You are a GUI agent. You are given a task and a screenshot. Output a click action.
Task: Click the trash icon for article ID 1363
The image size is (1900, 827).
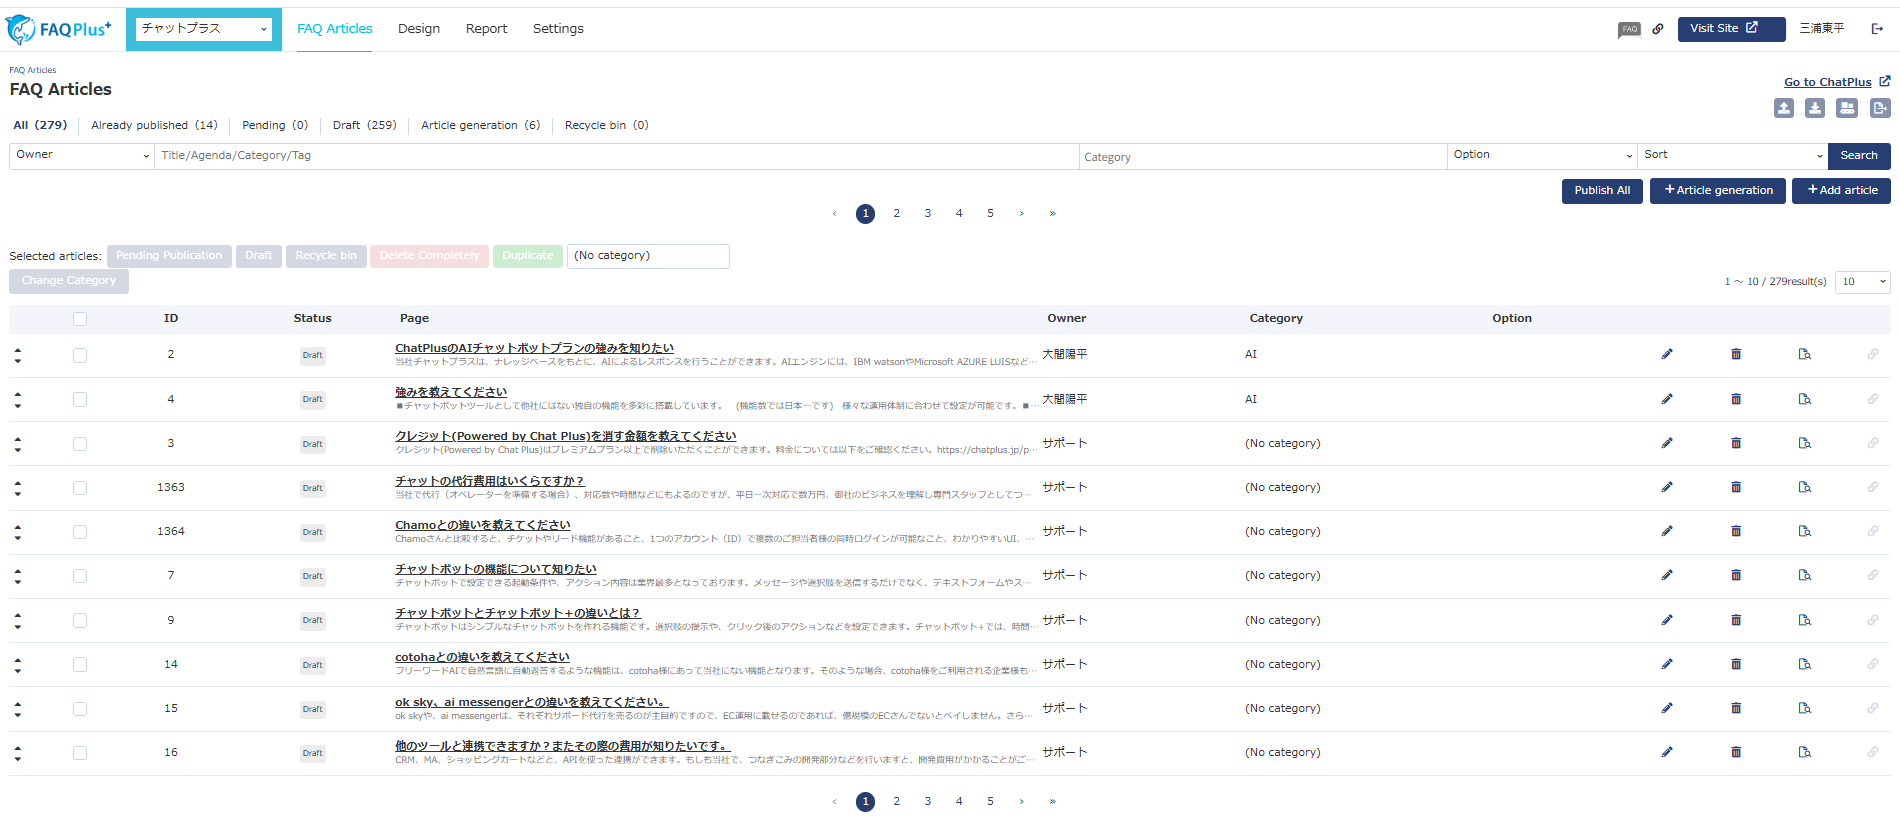pyautogui.click(x=1736, y=487)
